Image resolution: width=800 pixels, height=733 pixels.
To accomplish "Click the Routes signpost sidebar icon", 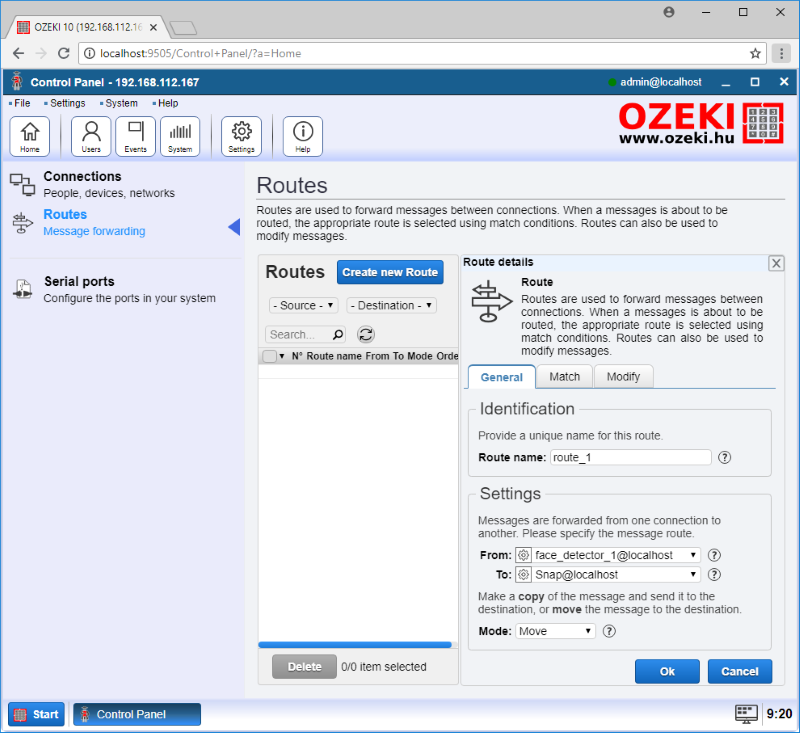I will pyautogui.click(x=22, y=223).
